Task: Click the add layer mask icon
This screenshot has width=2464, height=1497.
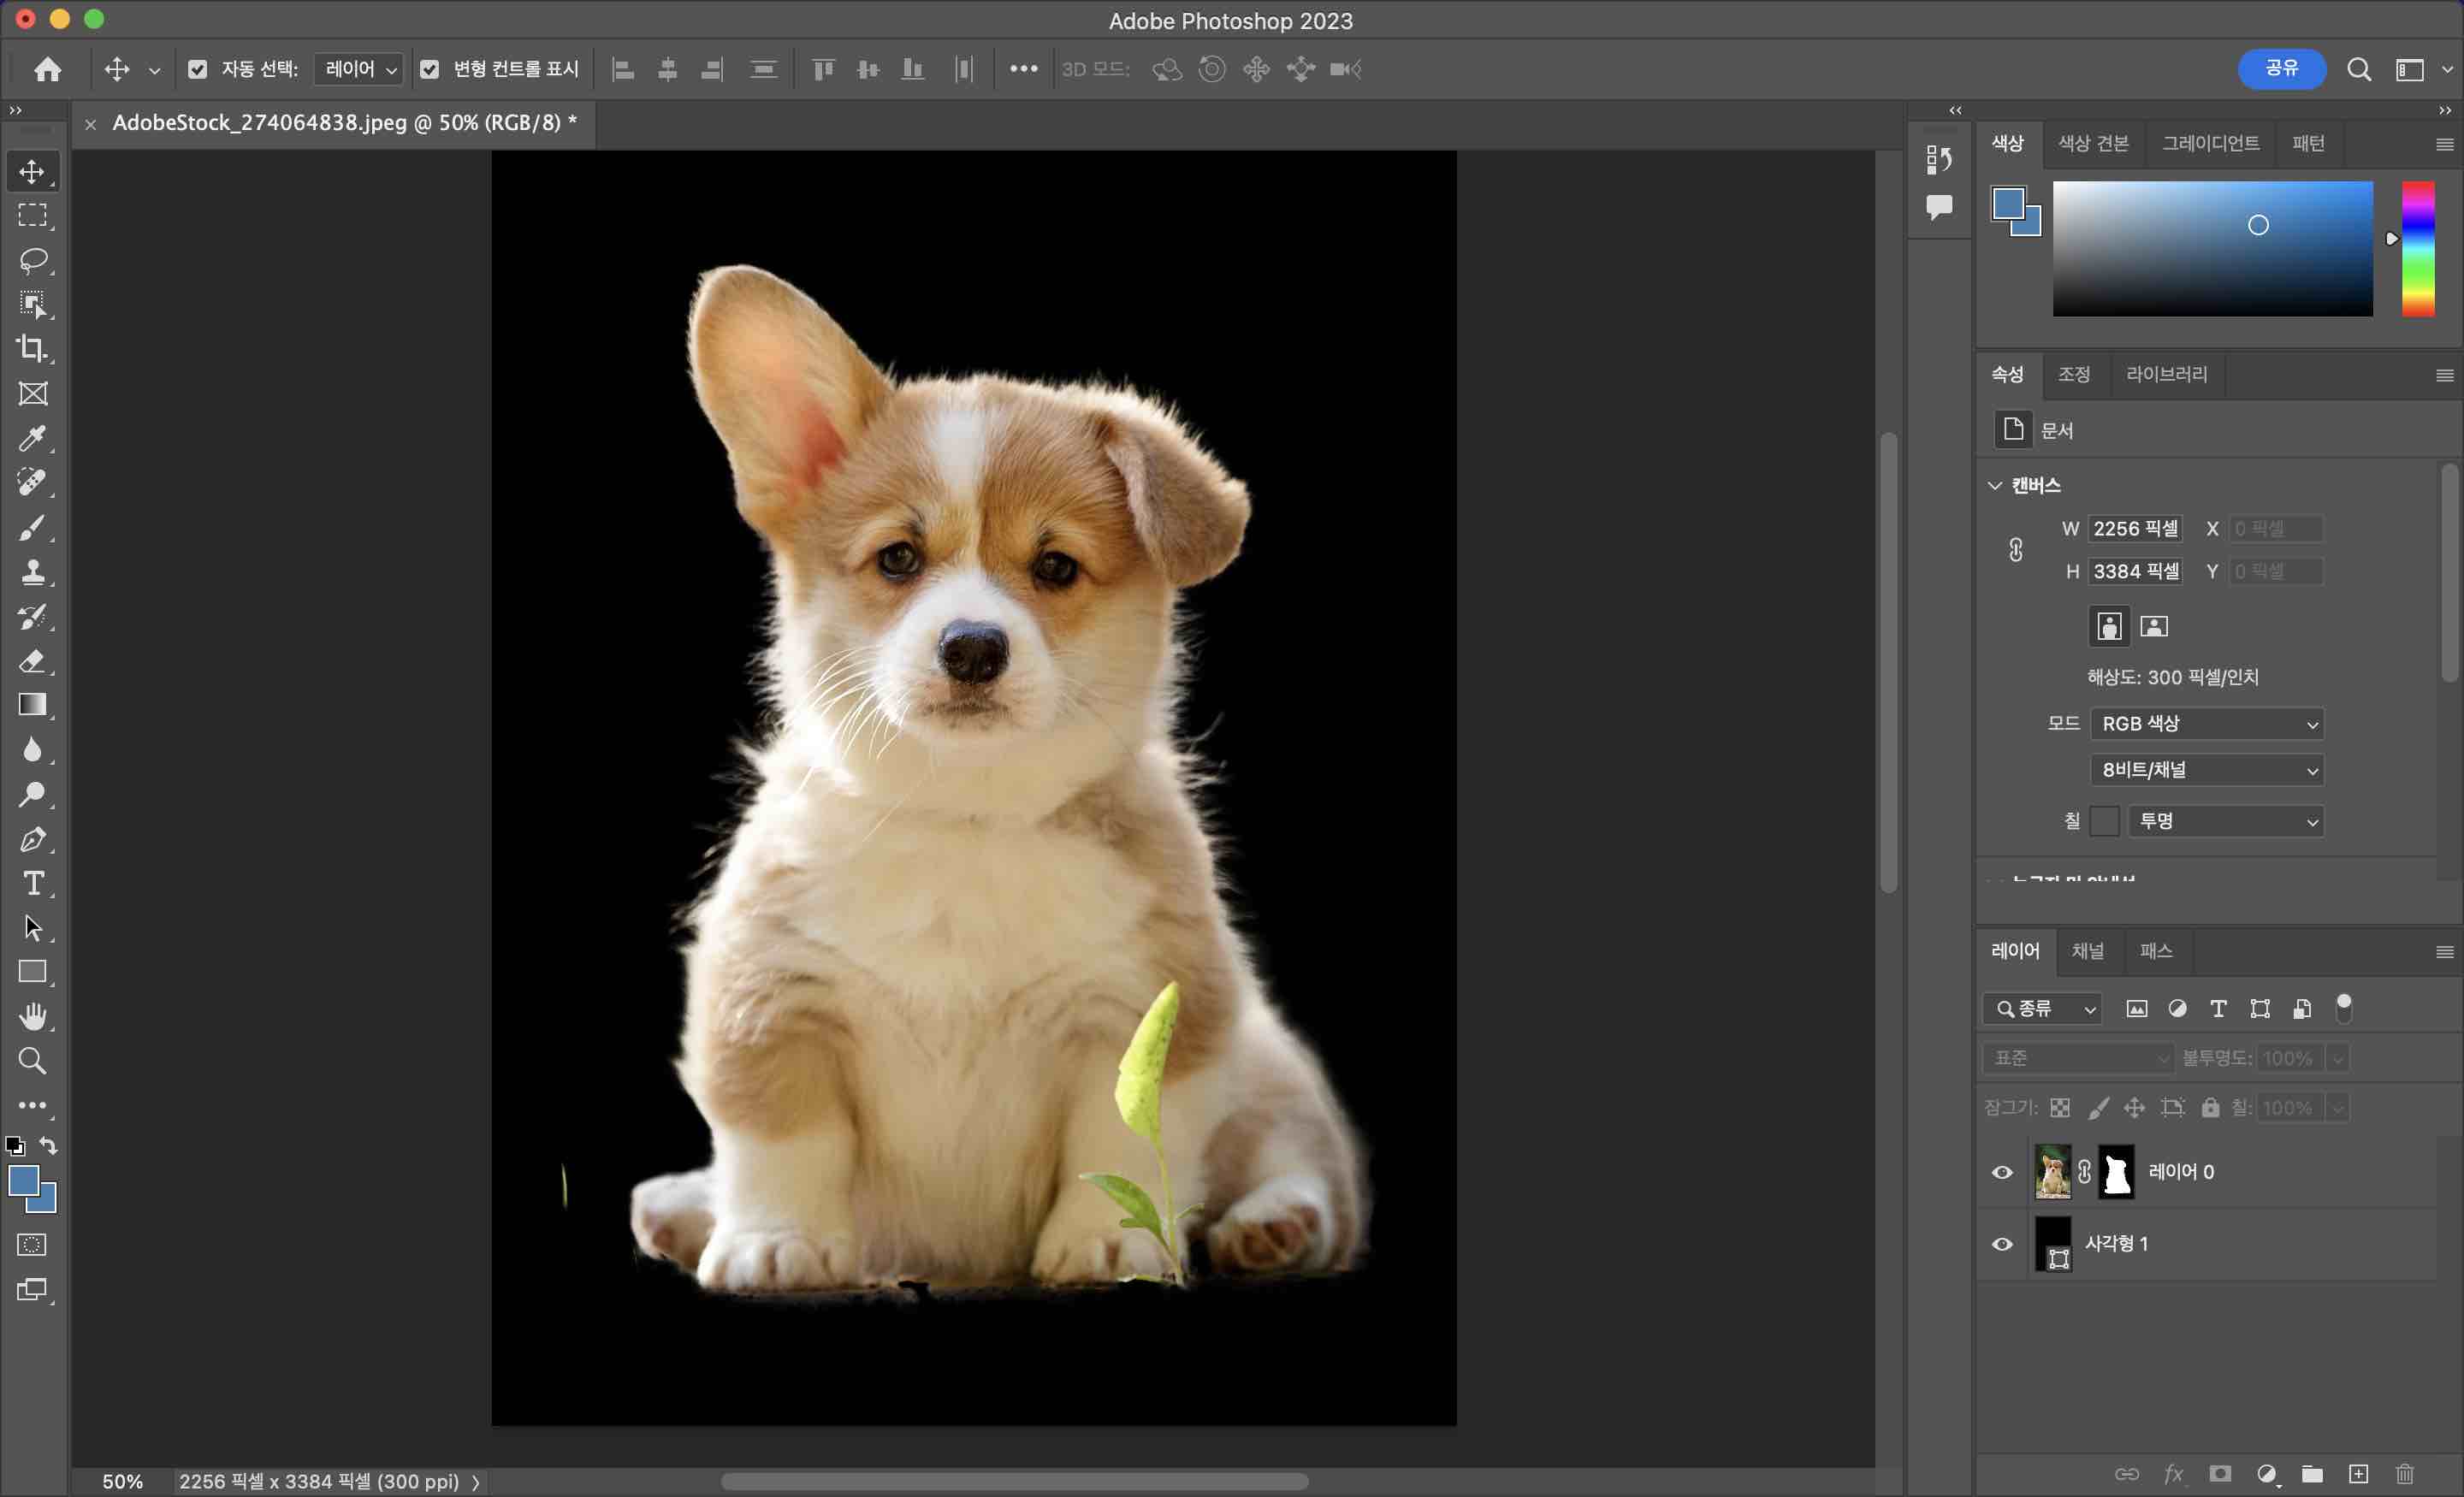Action: (2220, 1474)
